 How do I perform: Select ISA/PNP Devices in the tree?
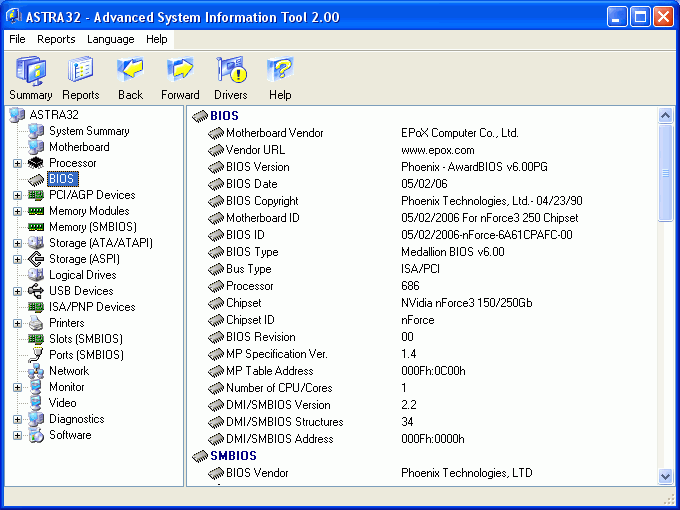click(92, 307)
